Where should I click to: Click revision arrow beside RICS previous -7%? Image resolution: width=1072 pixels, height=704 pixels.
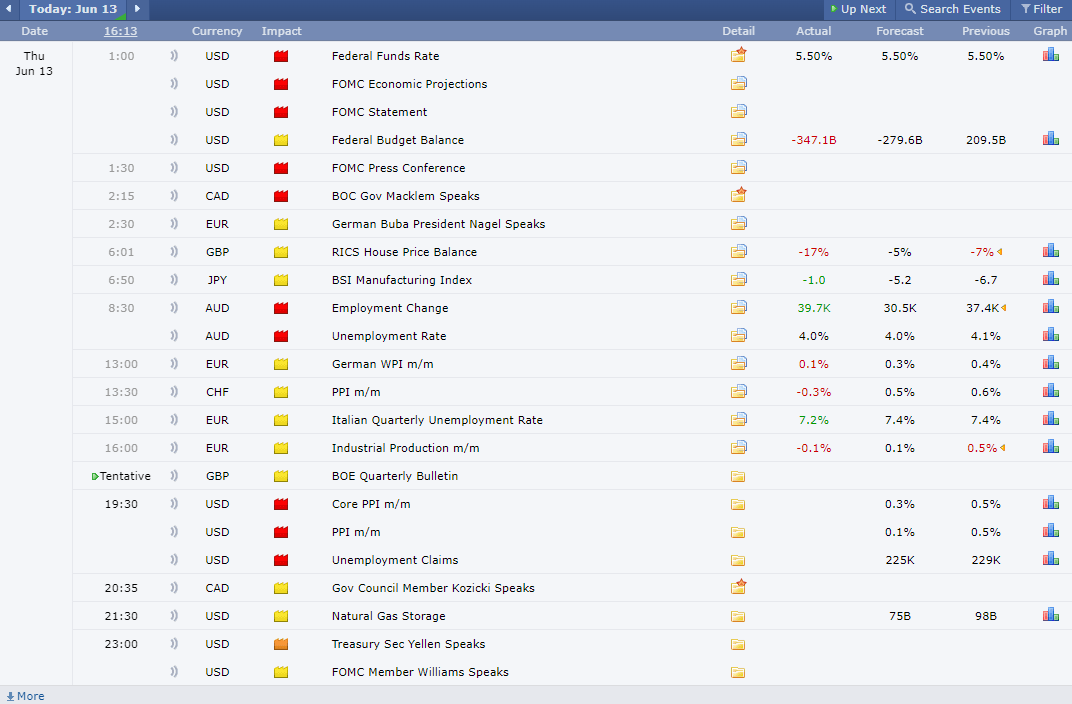(x=1000, y=252)
